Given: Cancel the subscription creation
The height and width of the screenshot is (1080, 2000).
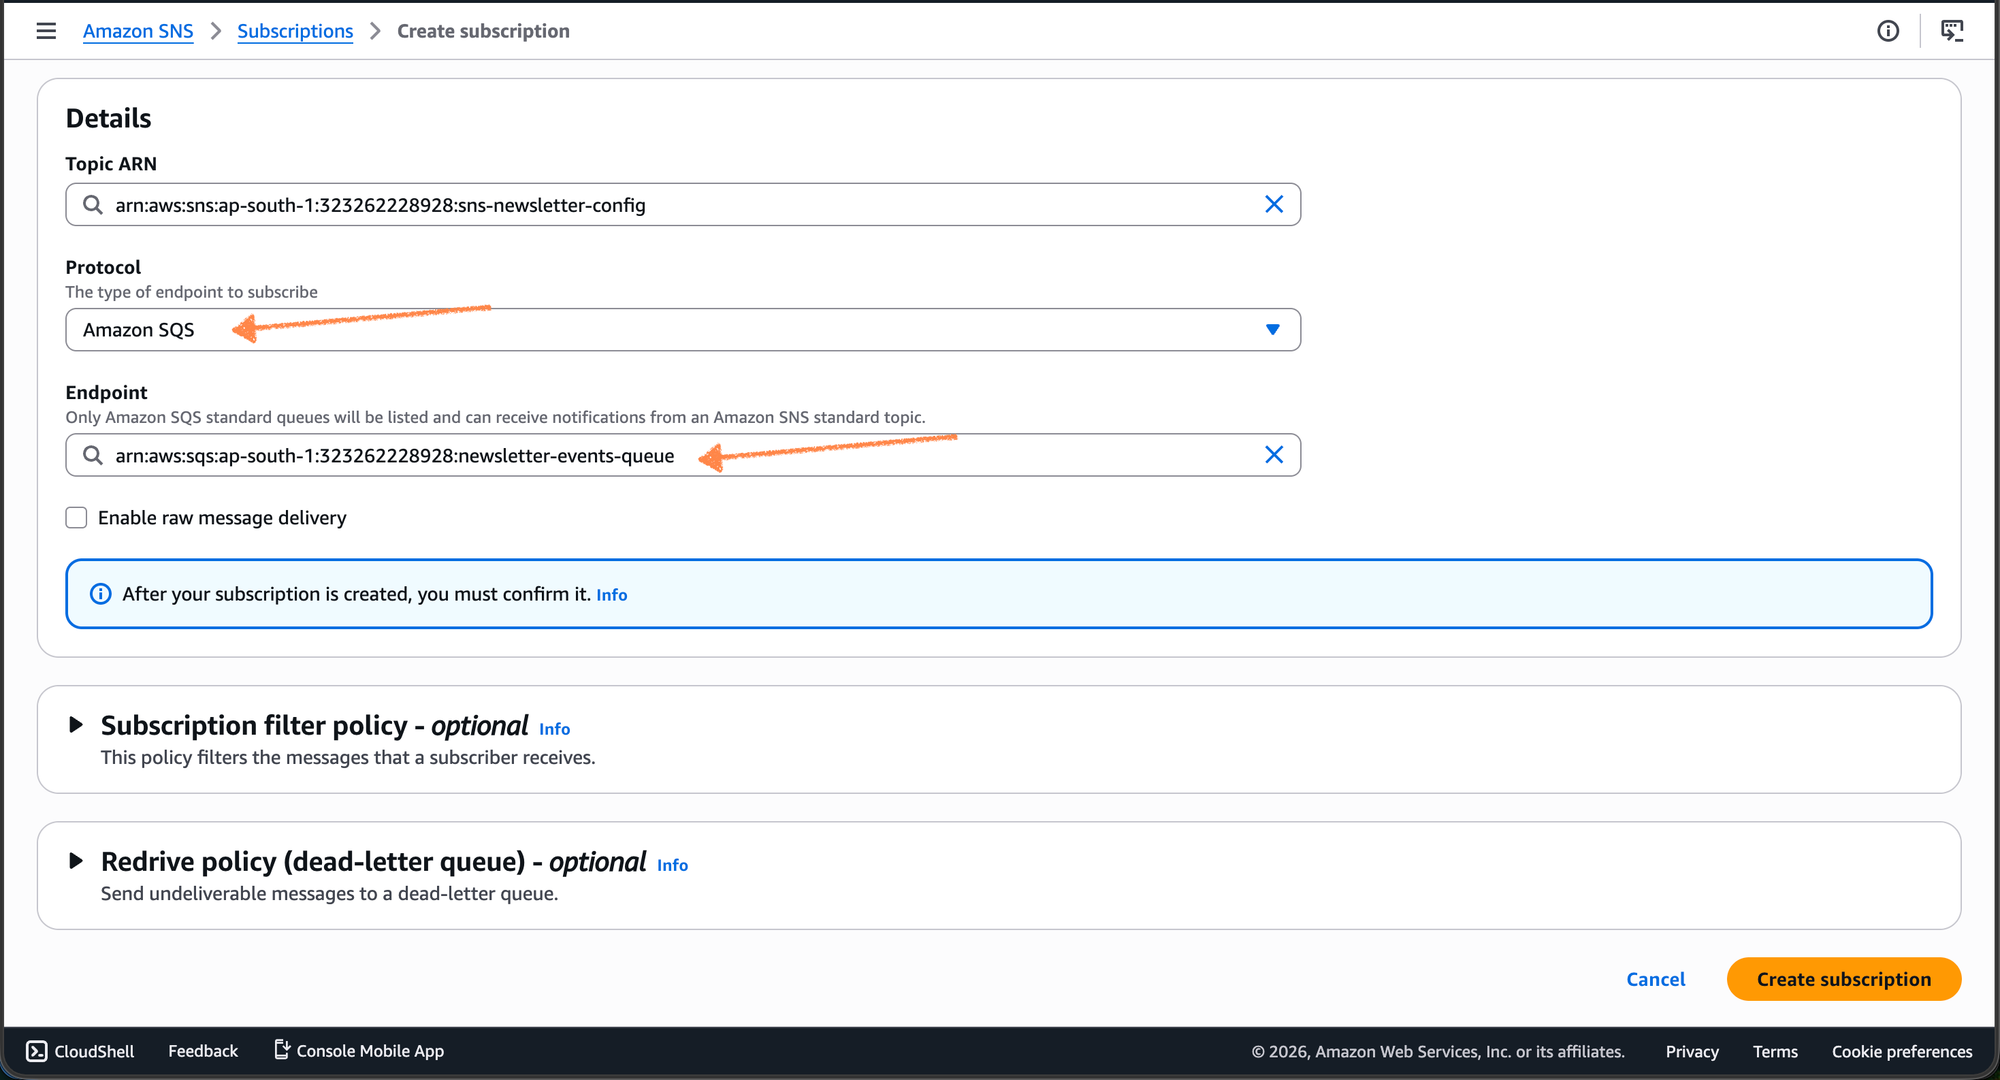Looking at the screenshot, I should [x=1655, y=979].
